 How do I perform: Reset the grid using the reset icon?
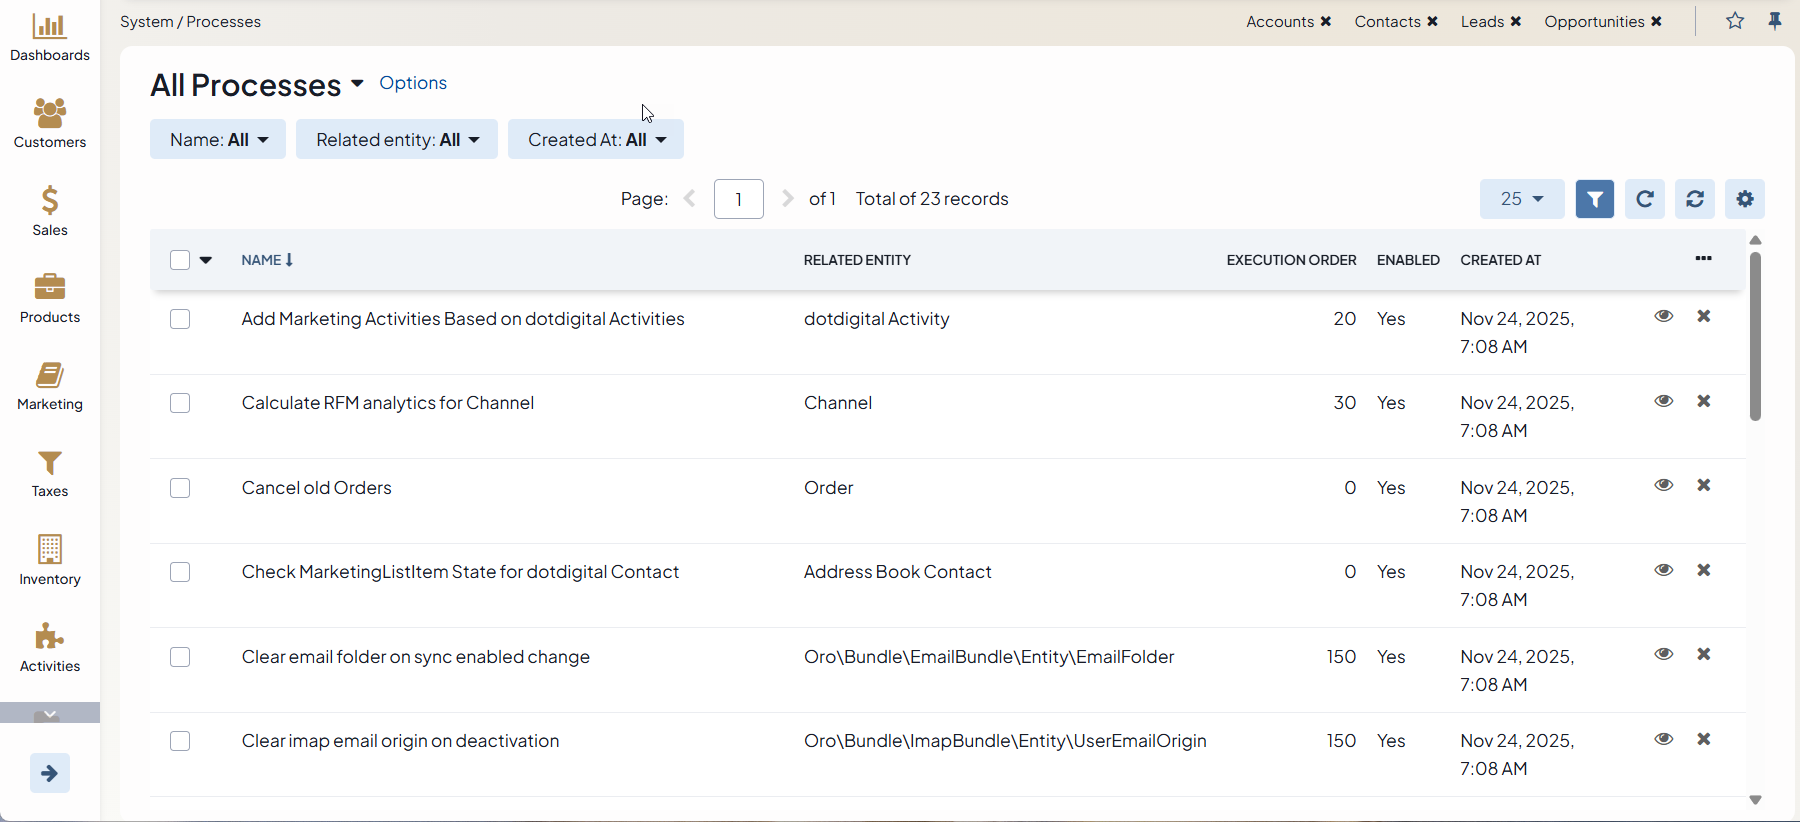1694,199
